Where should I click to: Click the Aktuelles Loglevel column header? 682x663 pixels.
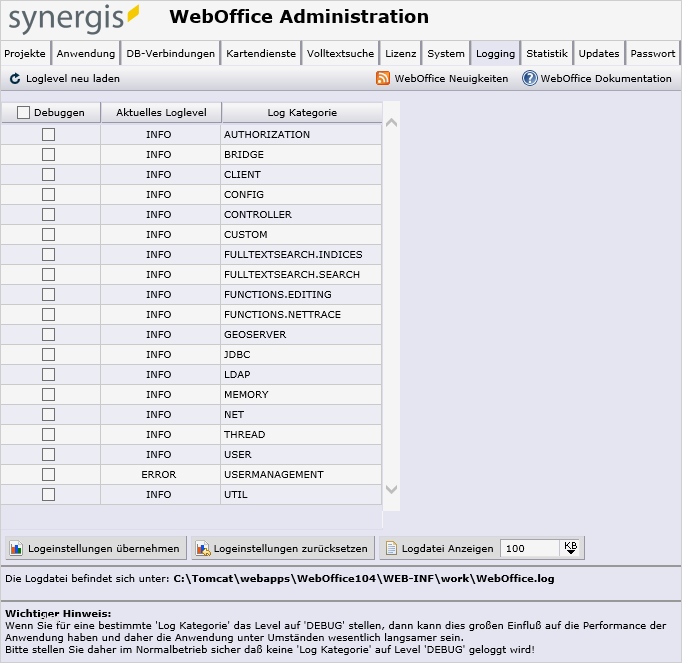[161, 113]
